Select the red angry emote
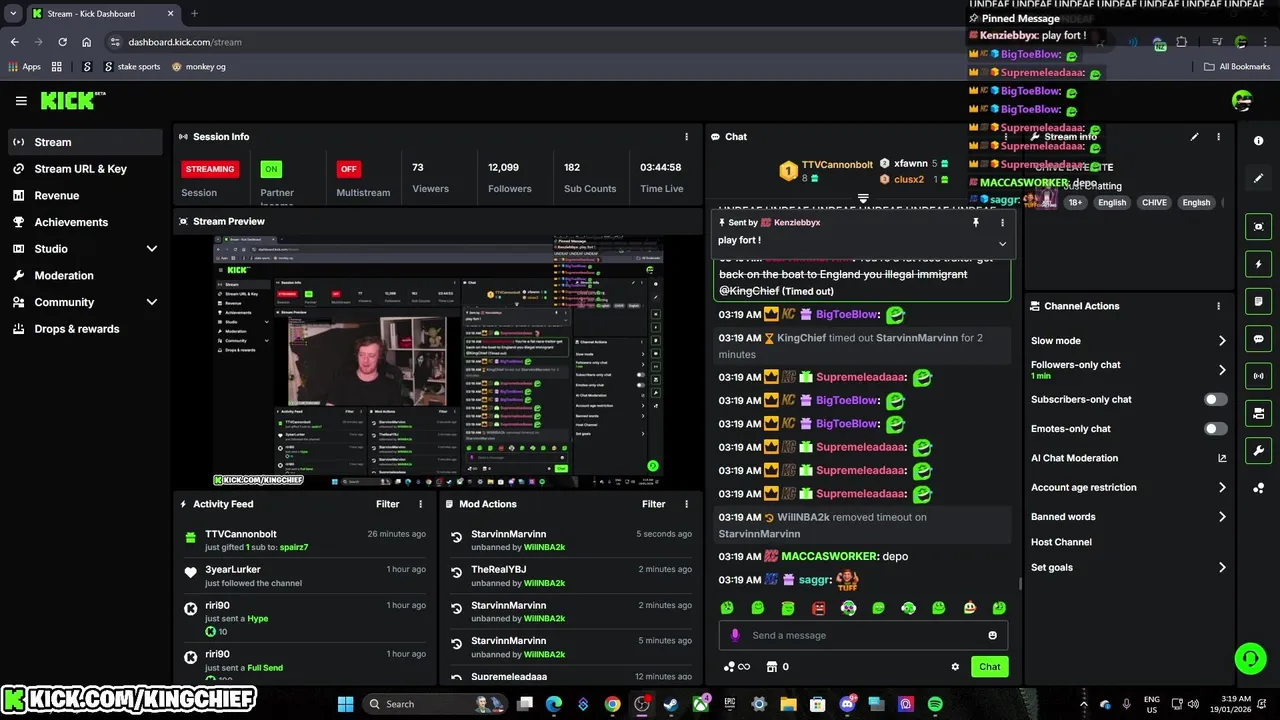The width and height of the screenshot is (1280, 720). coord(818,608)
